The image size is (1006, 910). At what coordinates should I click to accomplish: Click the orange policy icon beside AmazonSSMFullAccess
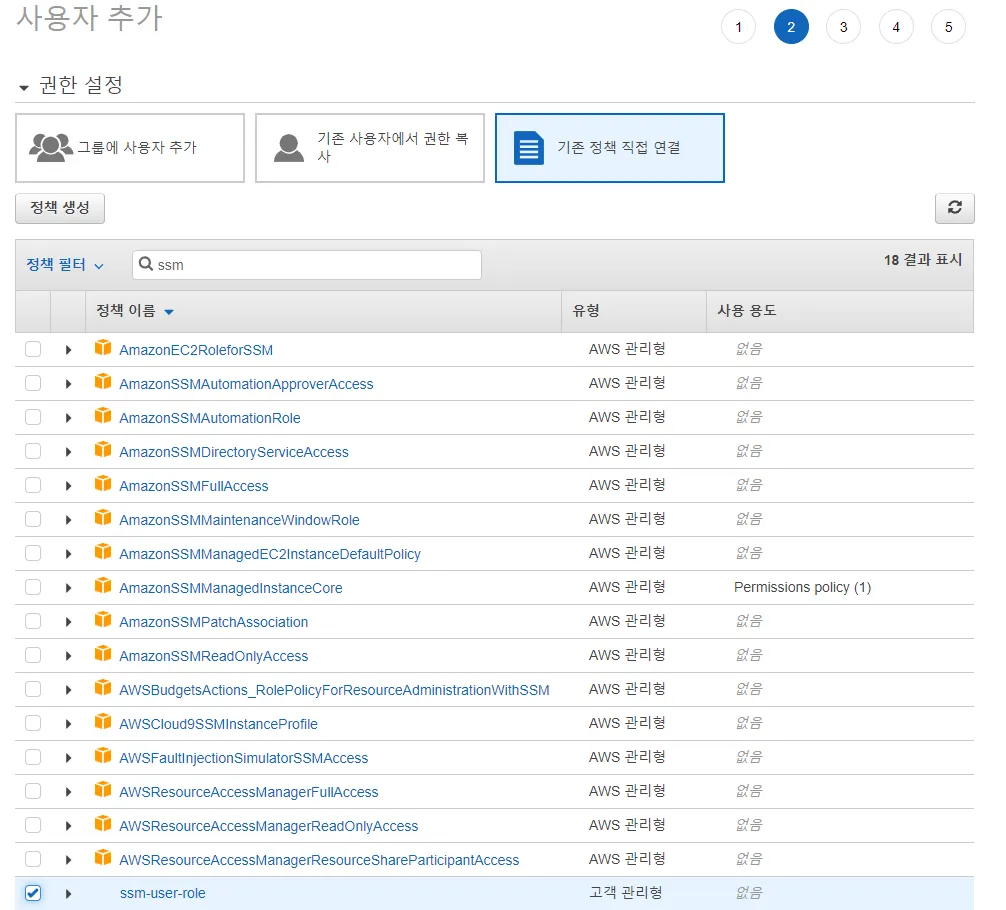tap(102, 485)
